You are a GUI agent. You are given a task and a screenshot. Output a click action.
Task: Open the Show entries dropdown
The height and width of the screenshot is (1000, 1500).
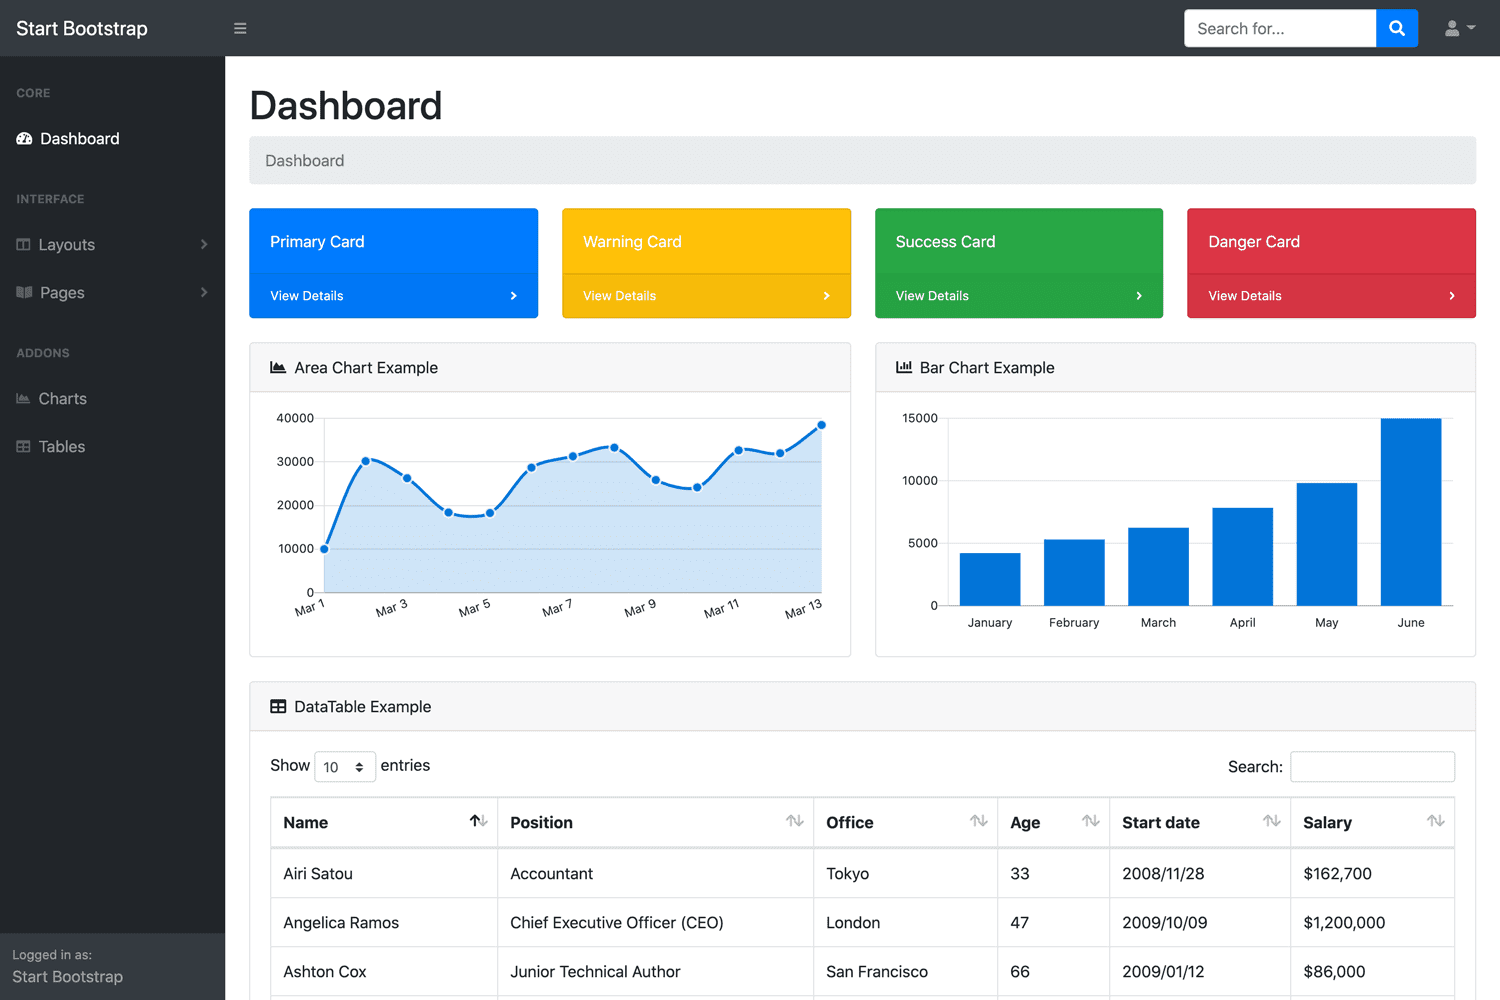(345, 766)
